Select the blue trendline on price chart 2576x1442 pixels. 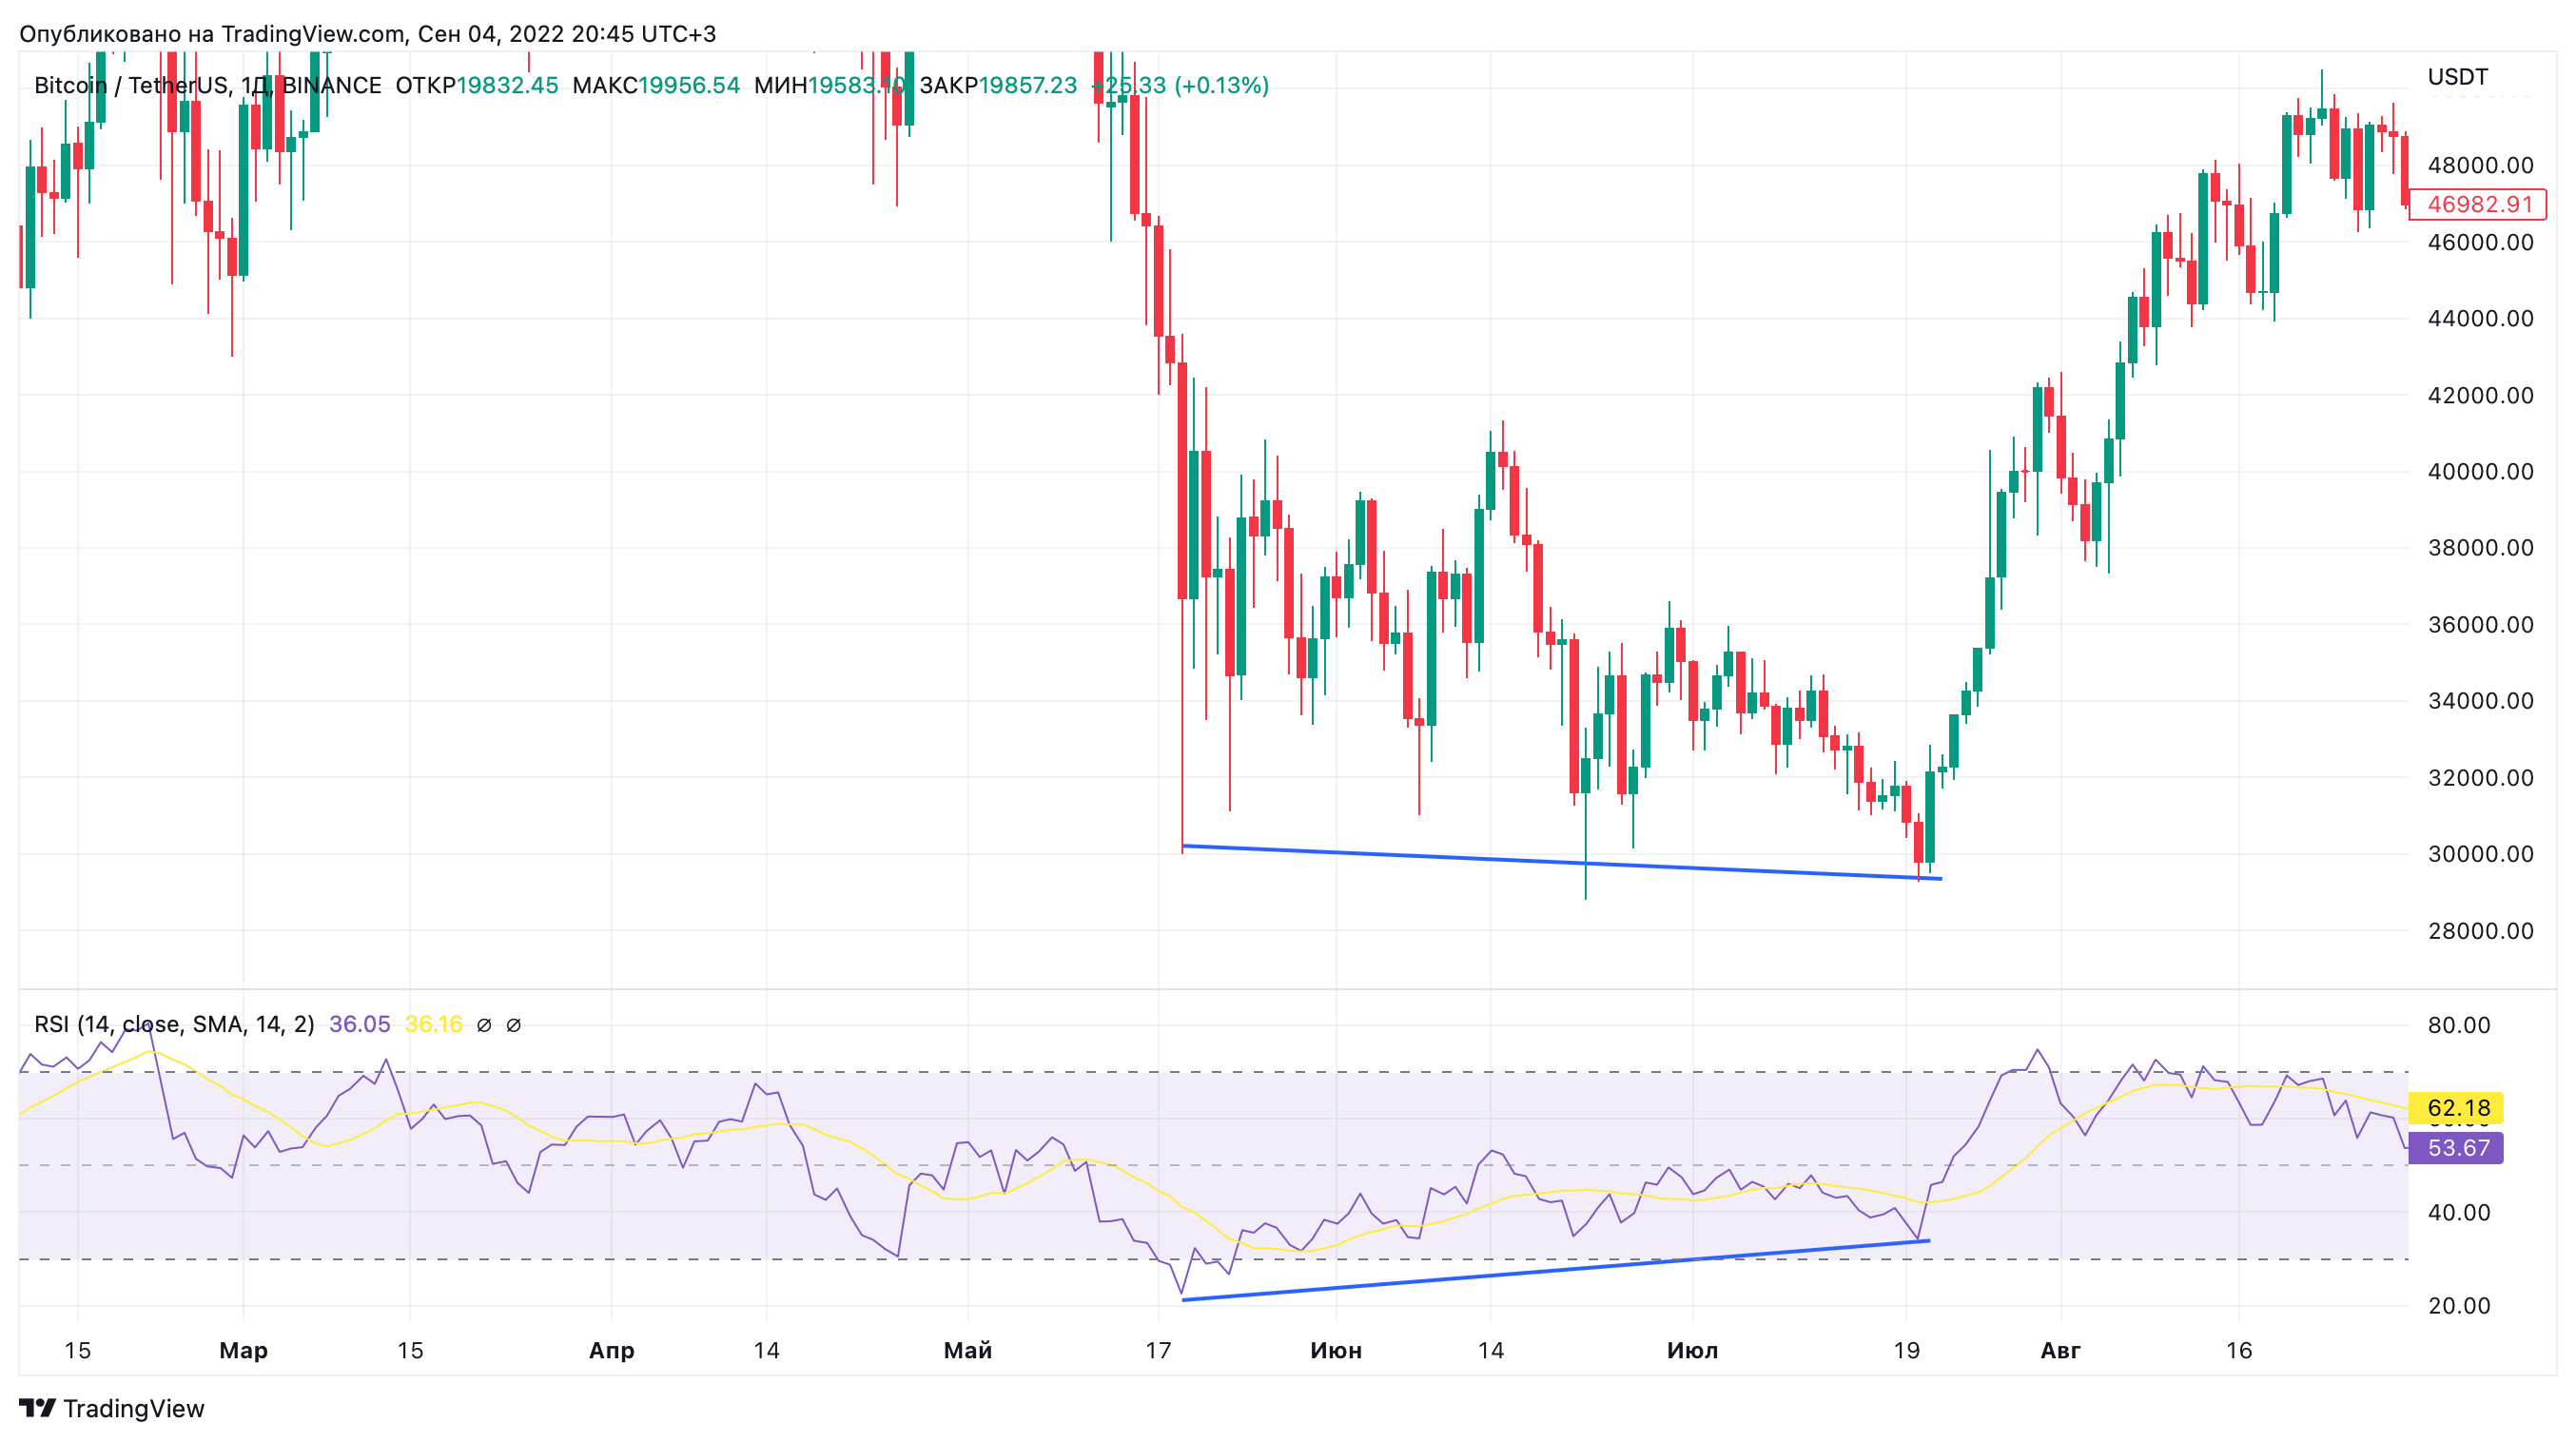[1562, 862]
